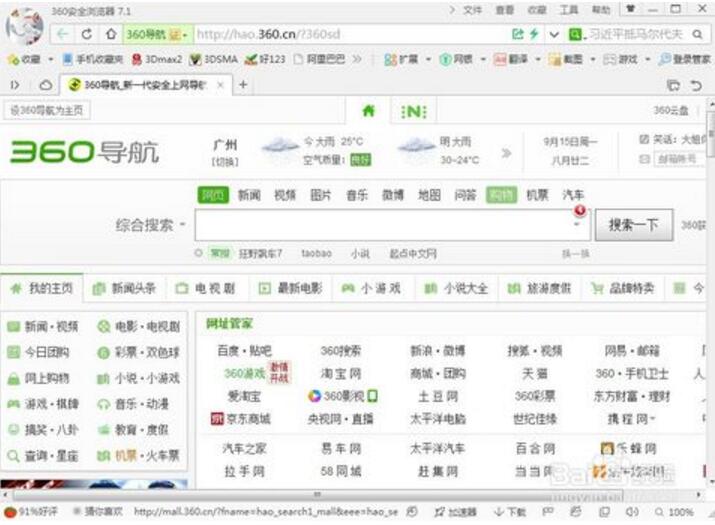Viewport: 715px width, 525px height.
Task: Click the 搜索一下 search button
Action: point(634,225)
